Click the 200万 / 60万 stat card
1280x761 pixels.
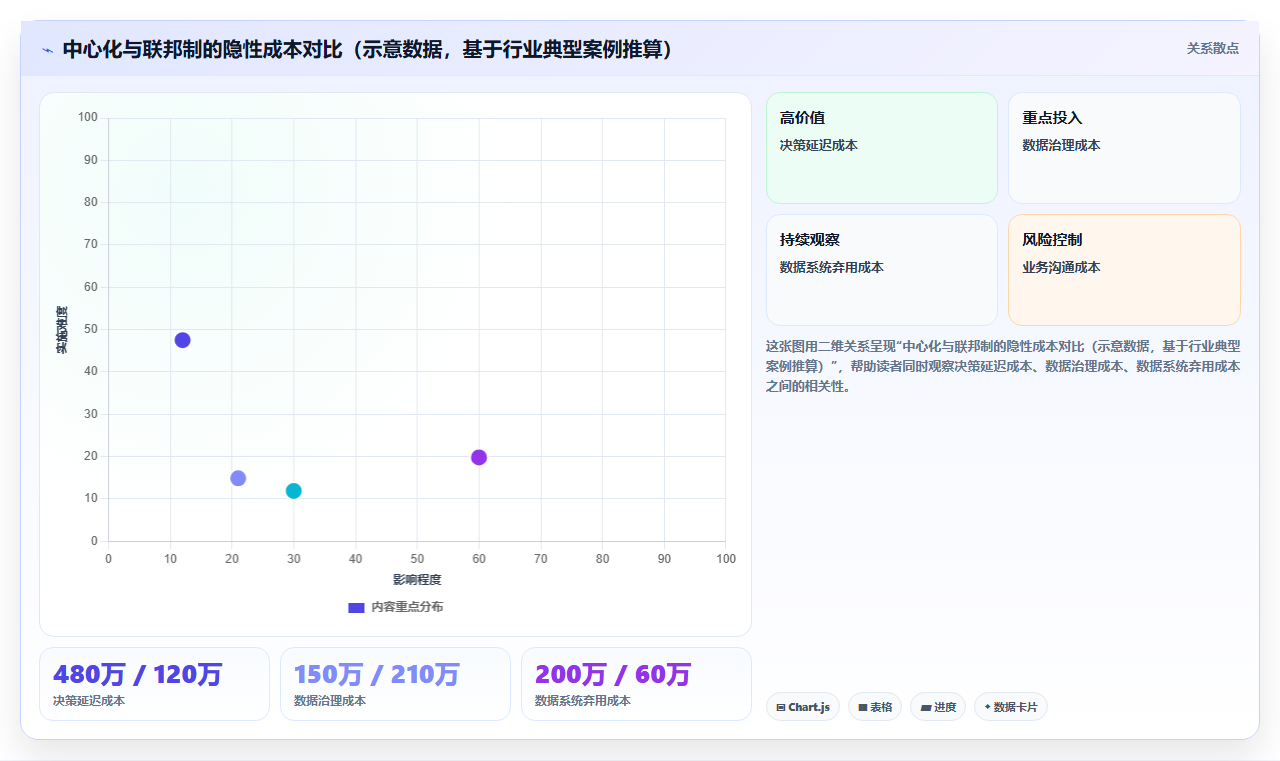coord(636,684)
